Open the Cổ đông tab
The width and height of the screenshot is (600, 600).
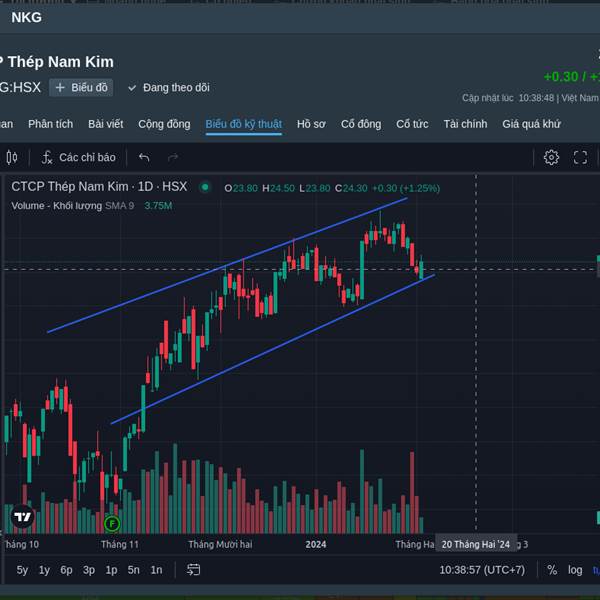point(361,124)
